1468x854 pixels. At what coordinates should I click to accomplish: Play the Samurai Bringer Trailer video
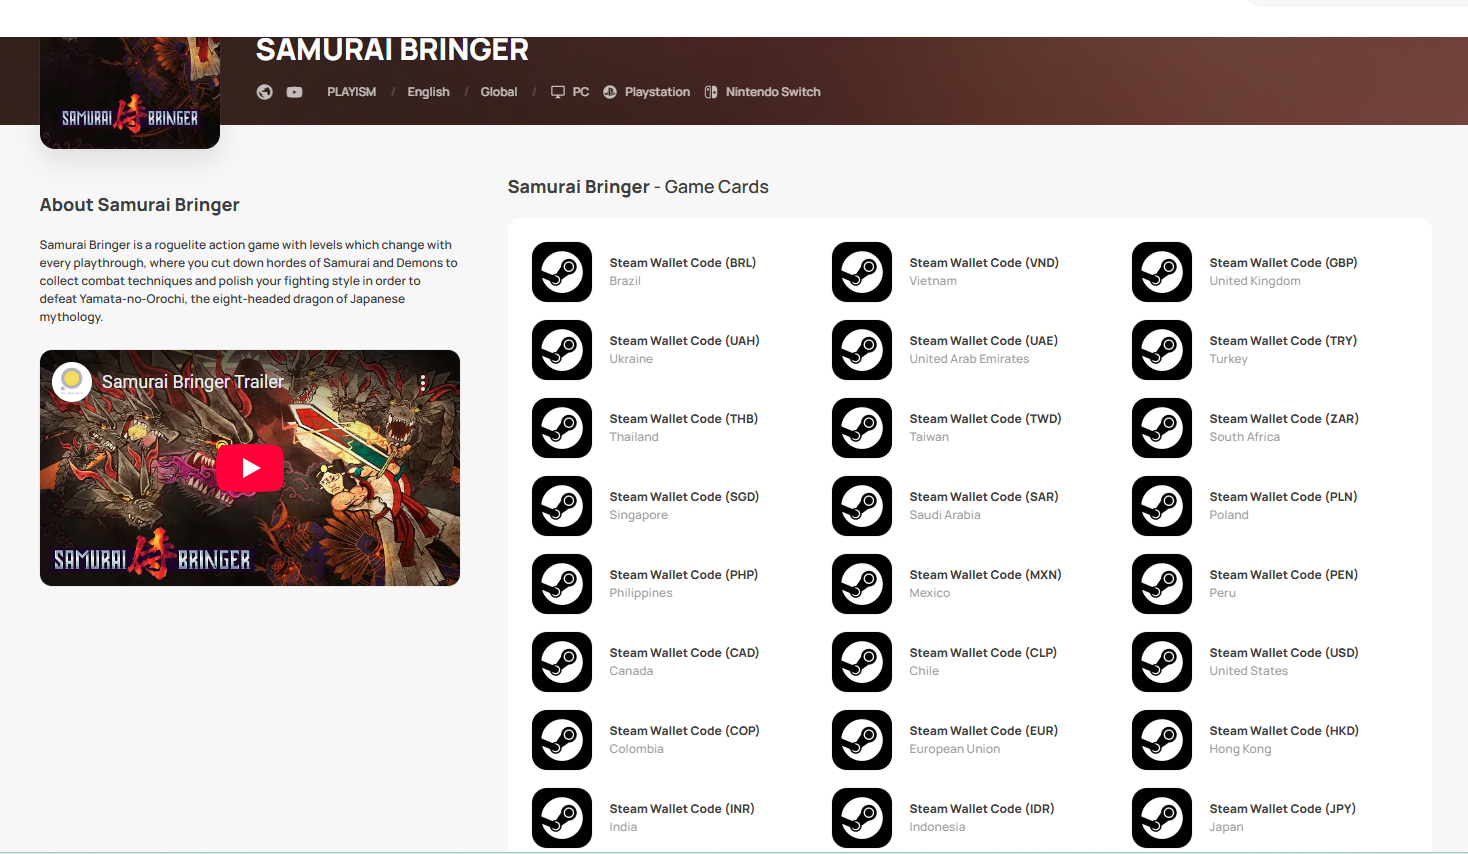pyautogui.click(x=250, y=468)
